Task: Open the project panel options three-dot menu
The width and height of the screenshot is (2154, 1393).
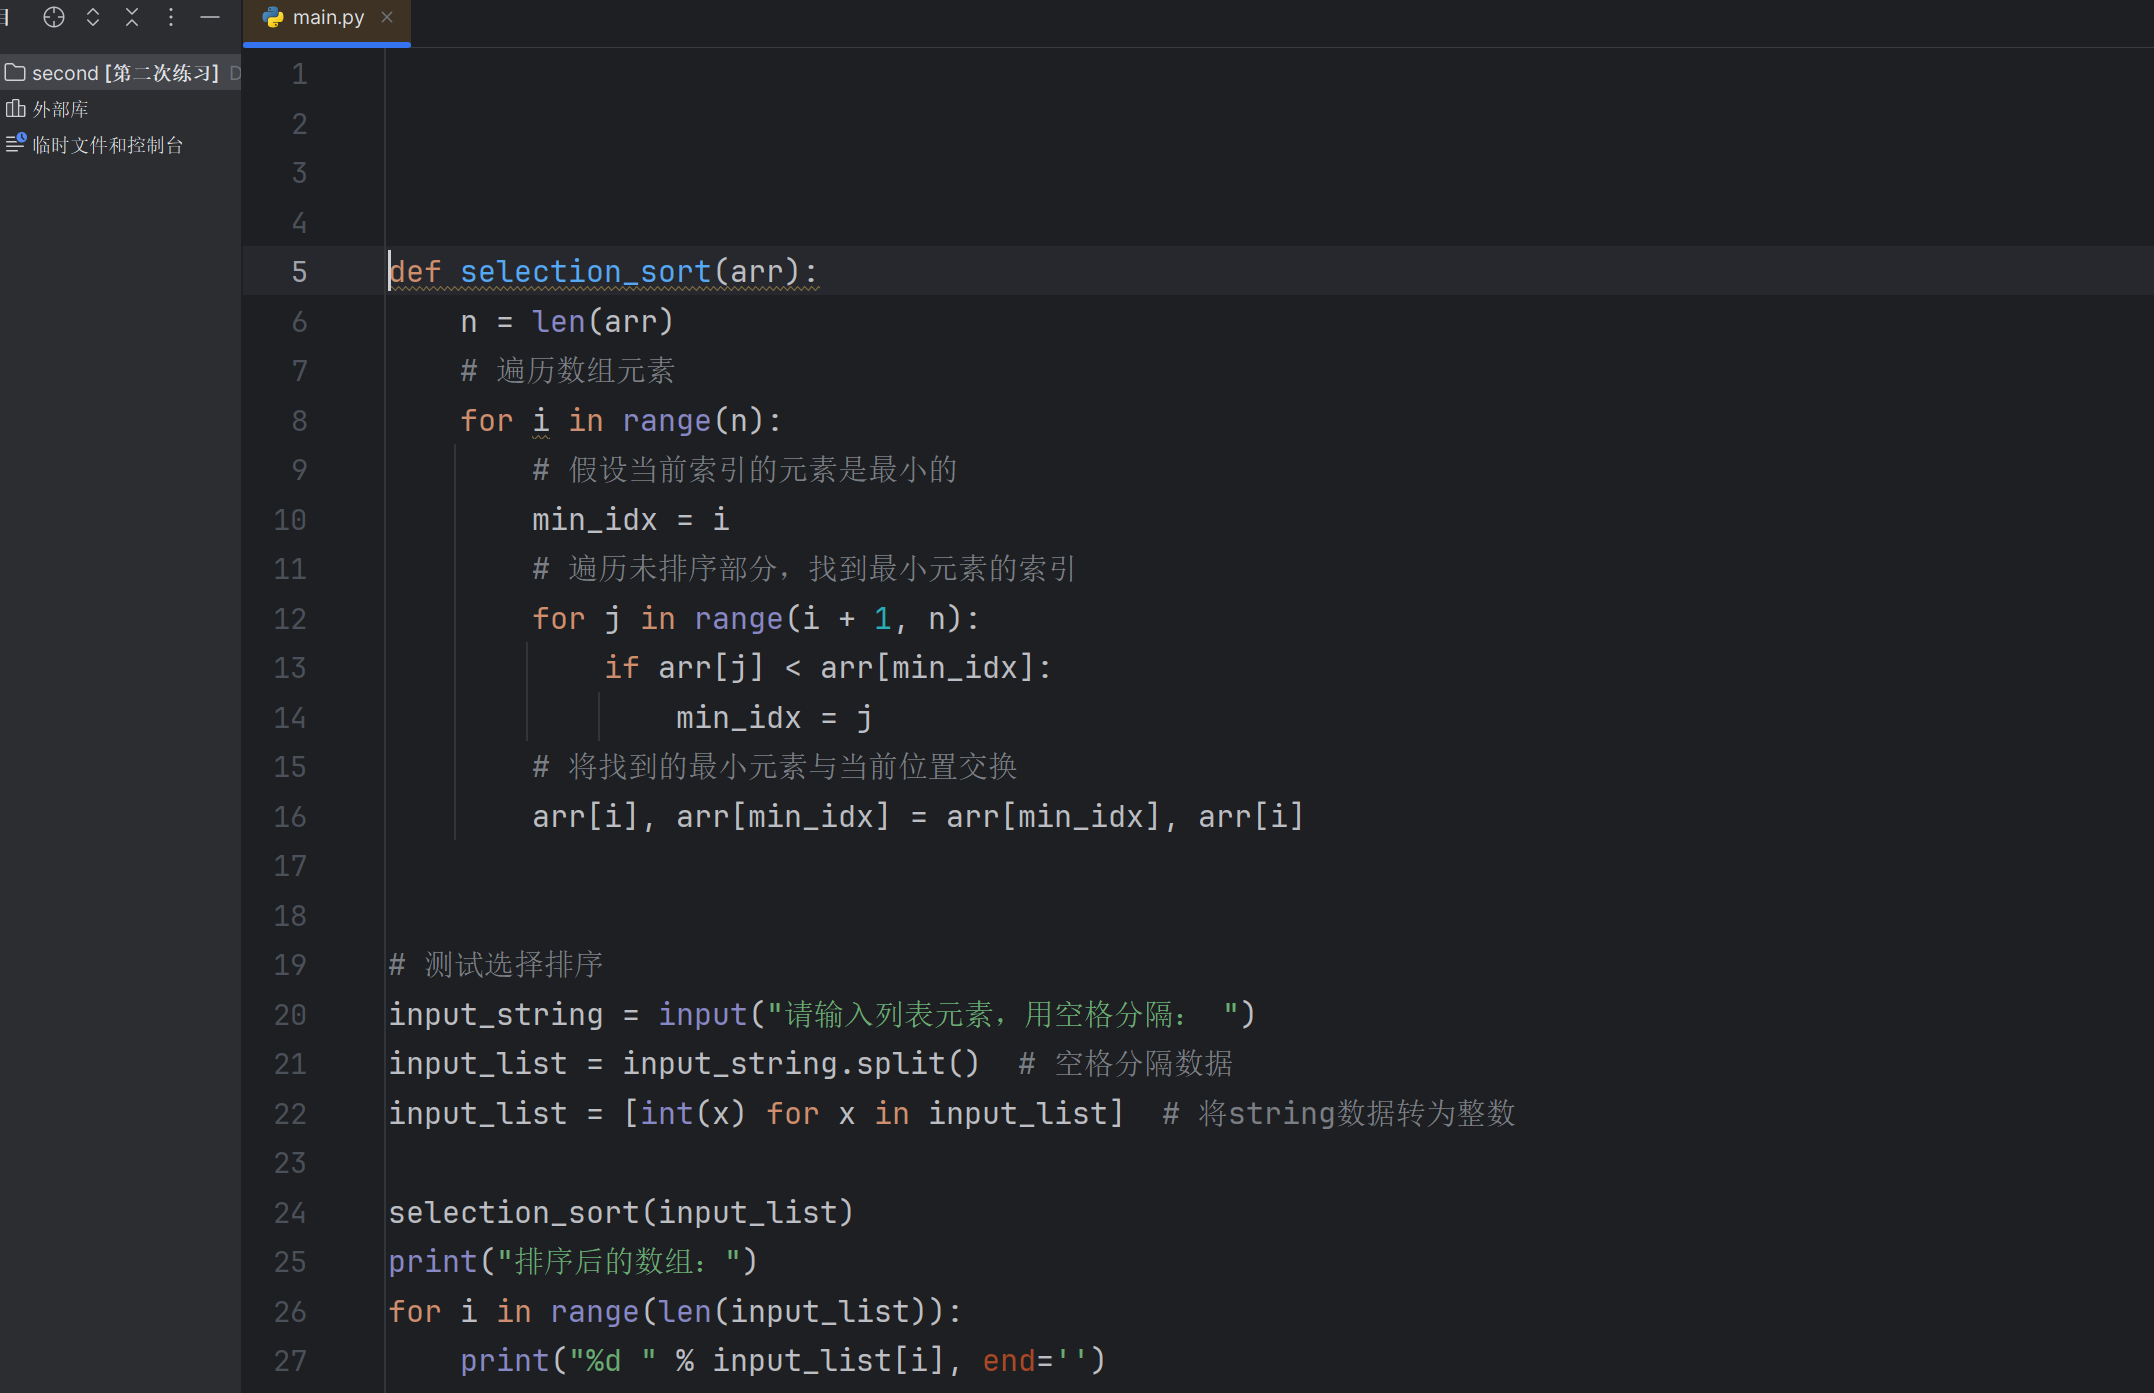Action: click(x=171, y=17)
